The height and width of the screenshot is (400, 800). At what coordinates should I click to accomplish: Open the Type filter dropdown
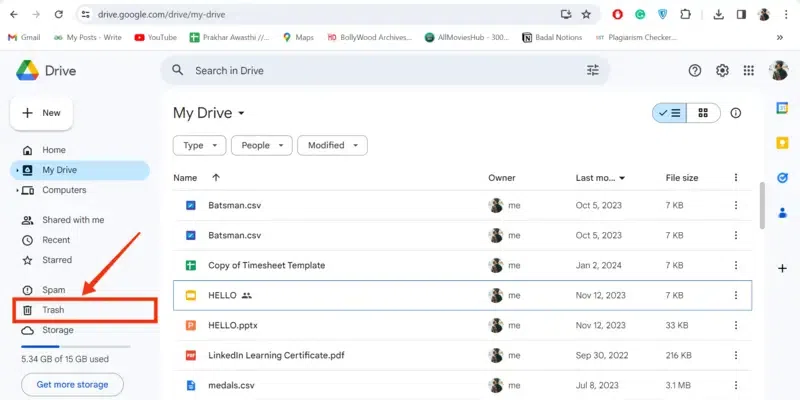click(199, 145)
